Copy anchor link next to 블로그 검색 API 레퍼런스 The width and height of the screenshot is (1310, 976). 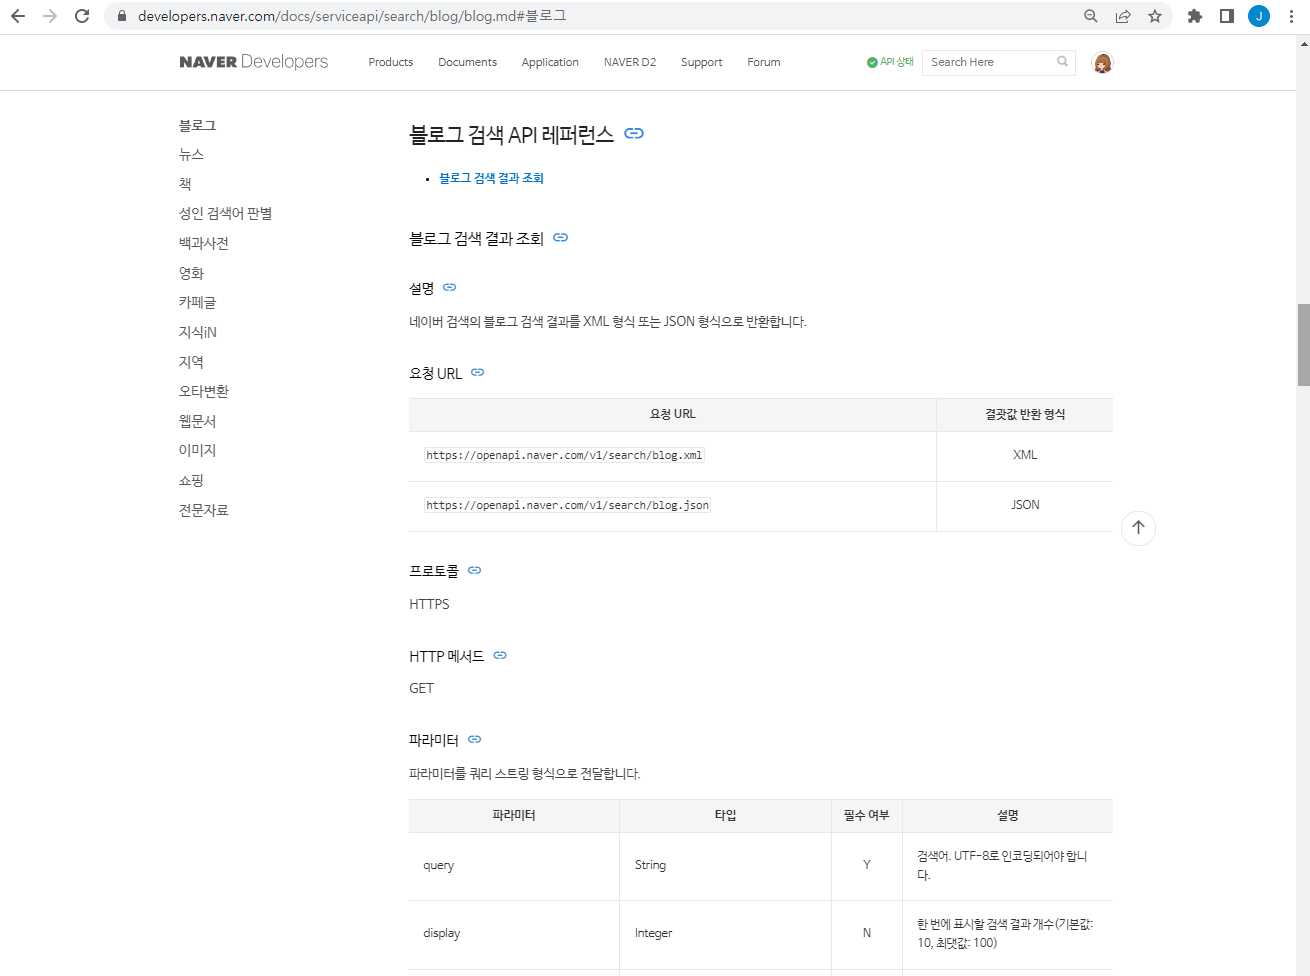coord(634,133)
